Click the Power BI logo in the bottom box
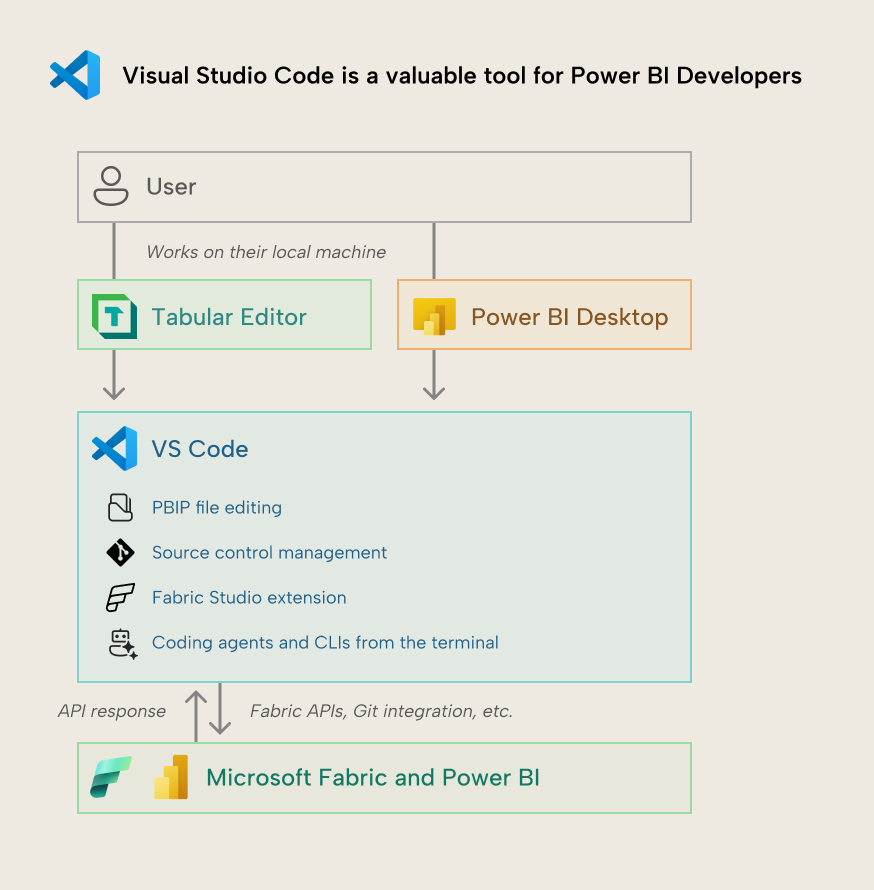 171,777
